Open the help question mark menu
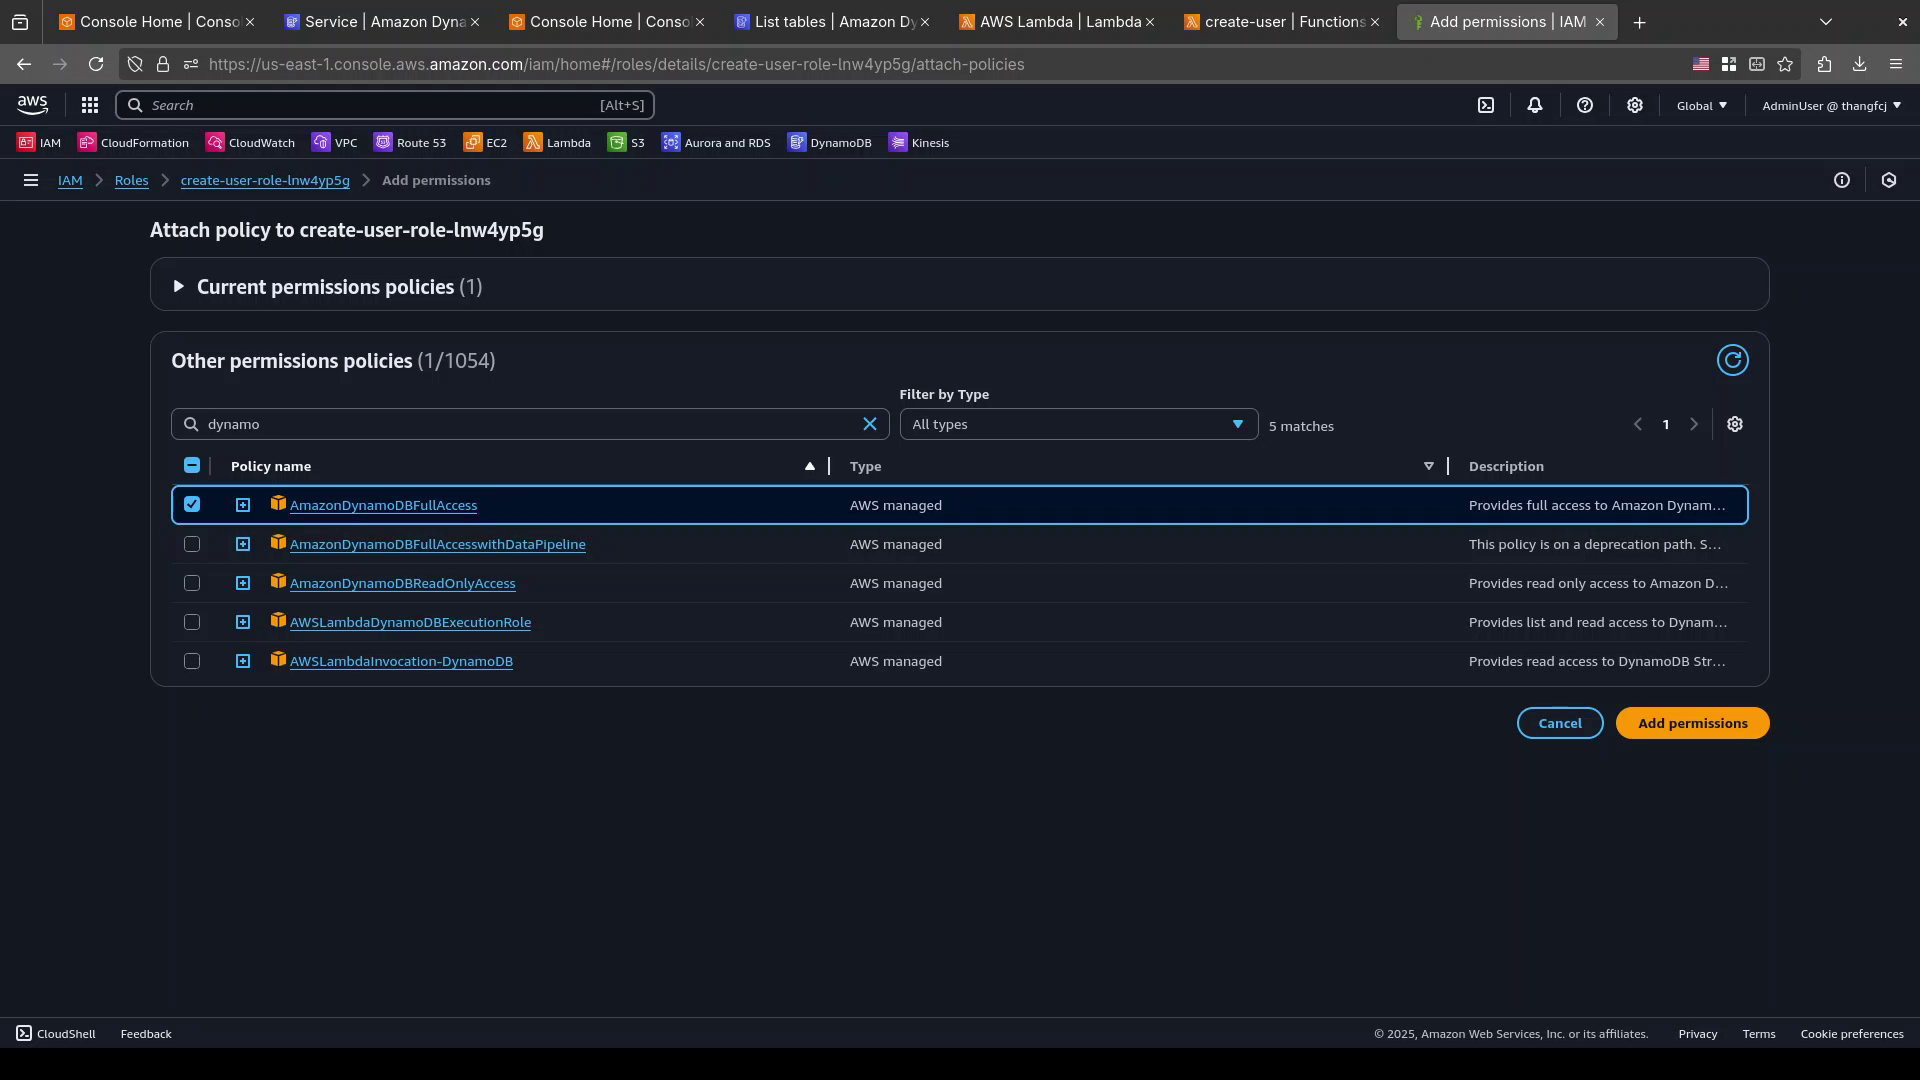Image resolution: width=1920 pixels, height=1080 pixels. point(1585,105)
